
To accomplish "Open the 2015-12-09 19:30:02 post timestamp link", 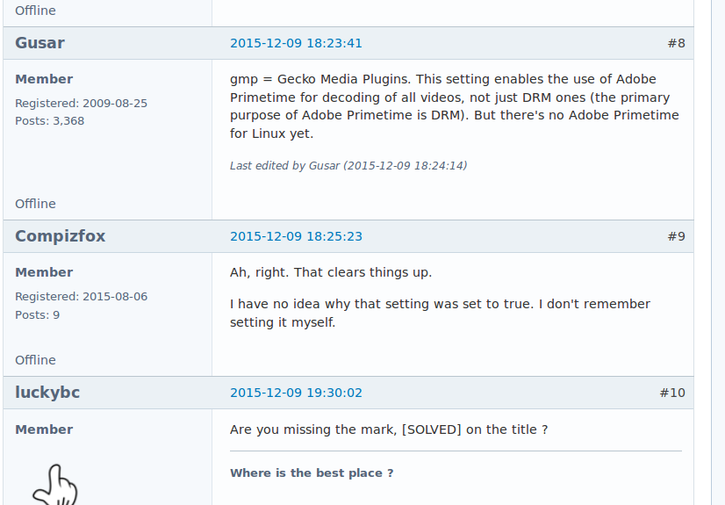I will tap(296, 393).
